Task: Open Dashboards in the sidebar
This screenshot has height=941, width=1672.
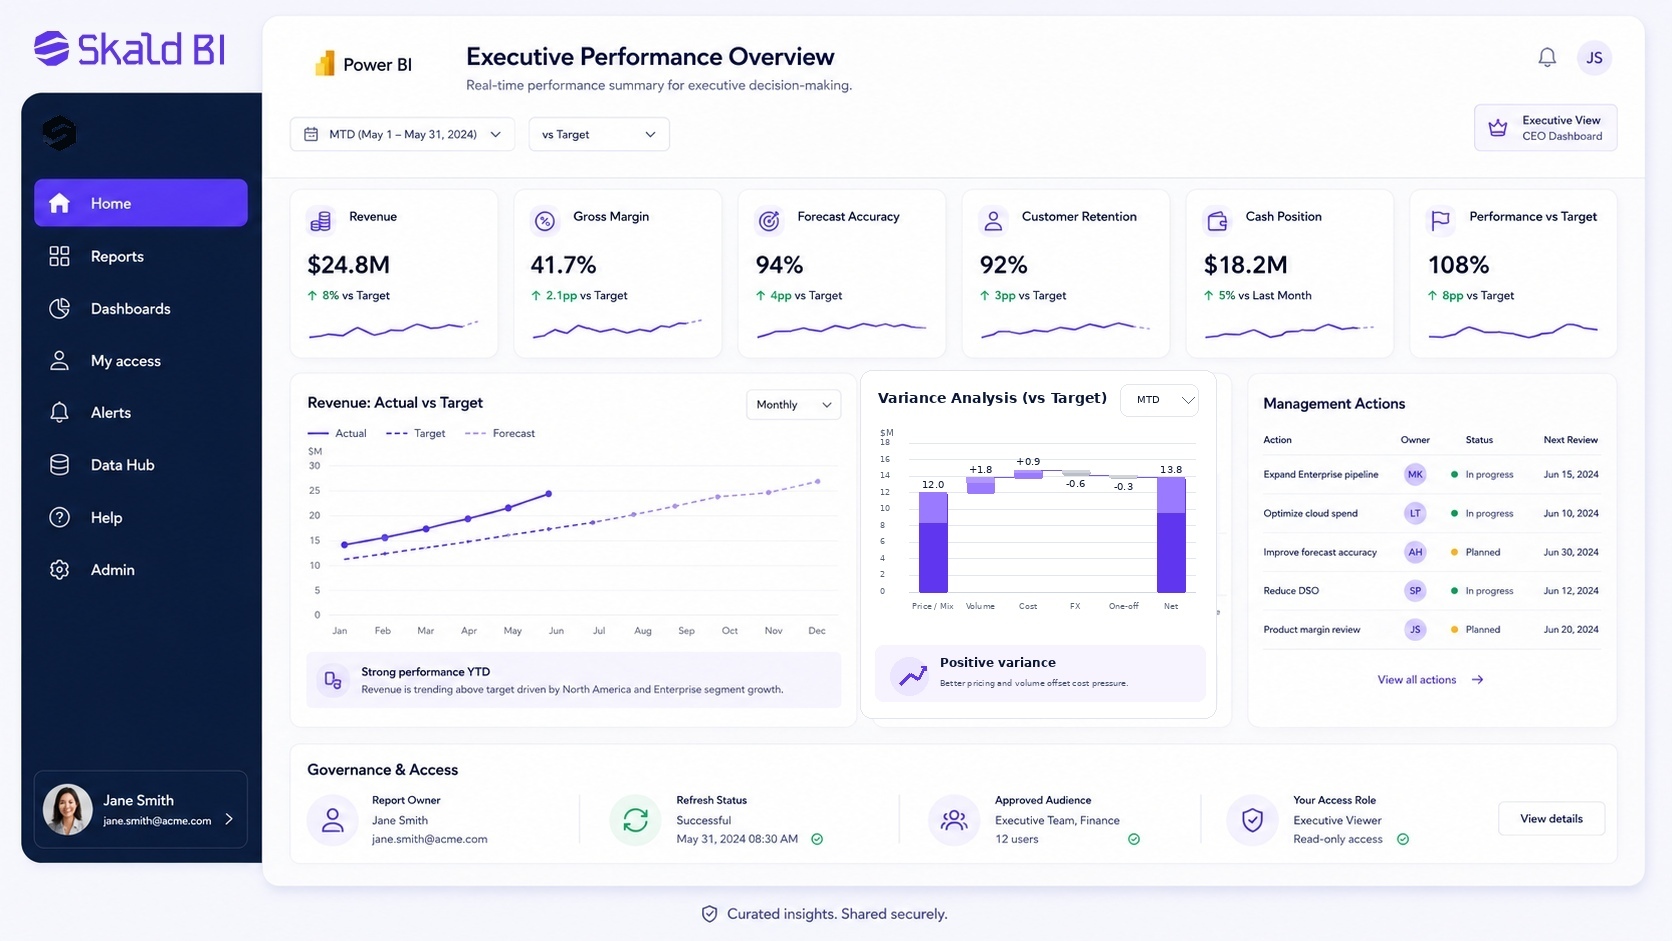Action: (141, 308)
